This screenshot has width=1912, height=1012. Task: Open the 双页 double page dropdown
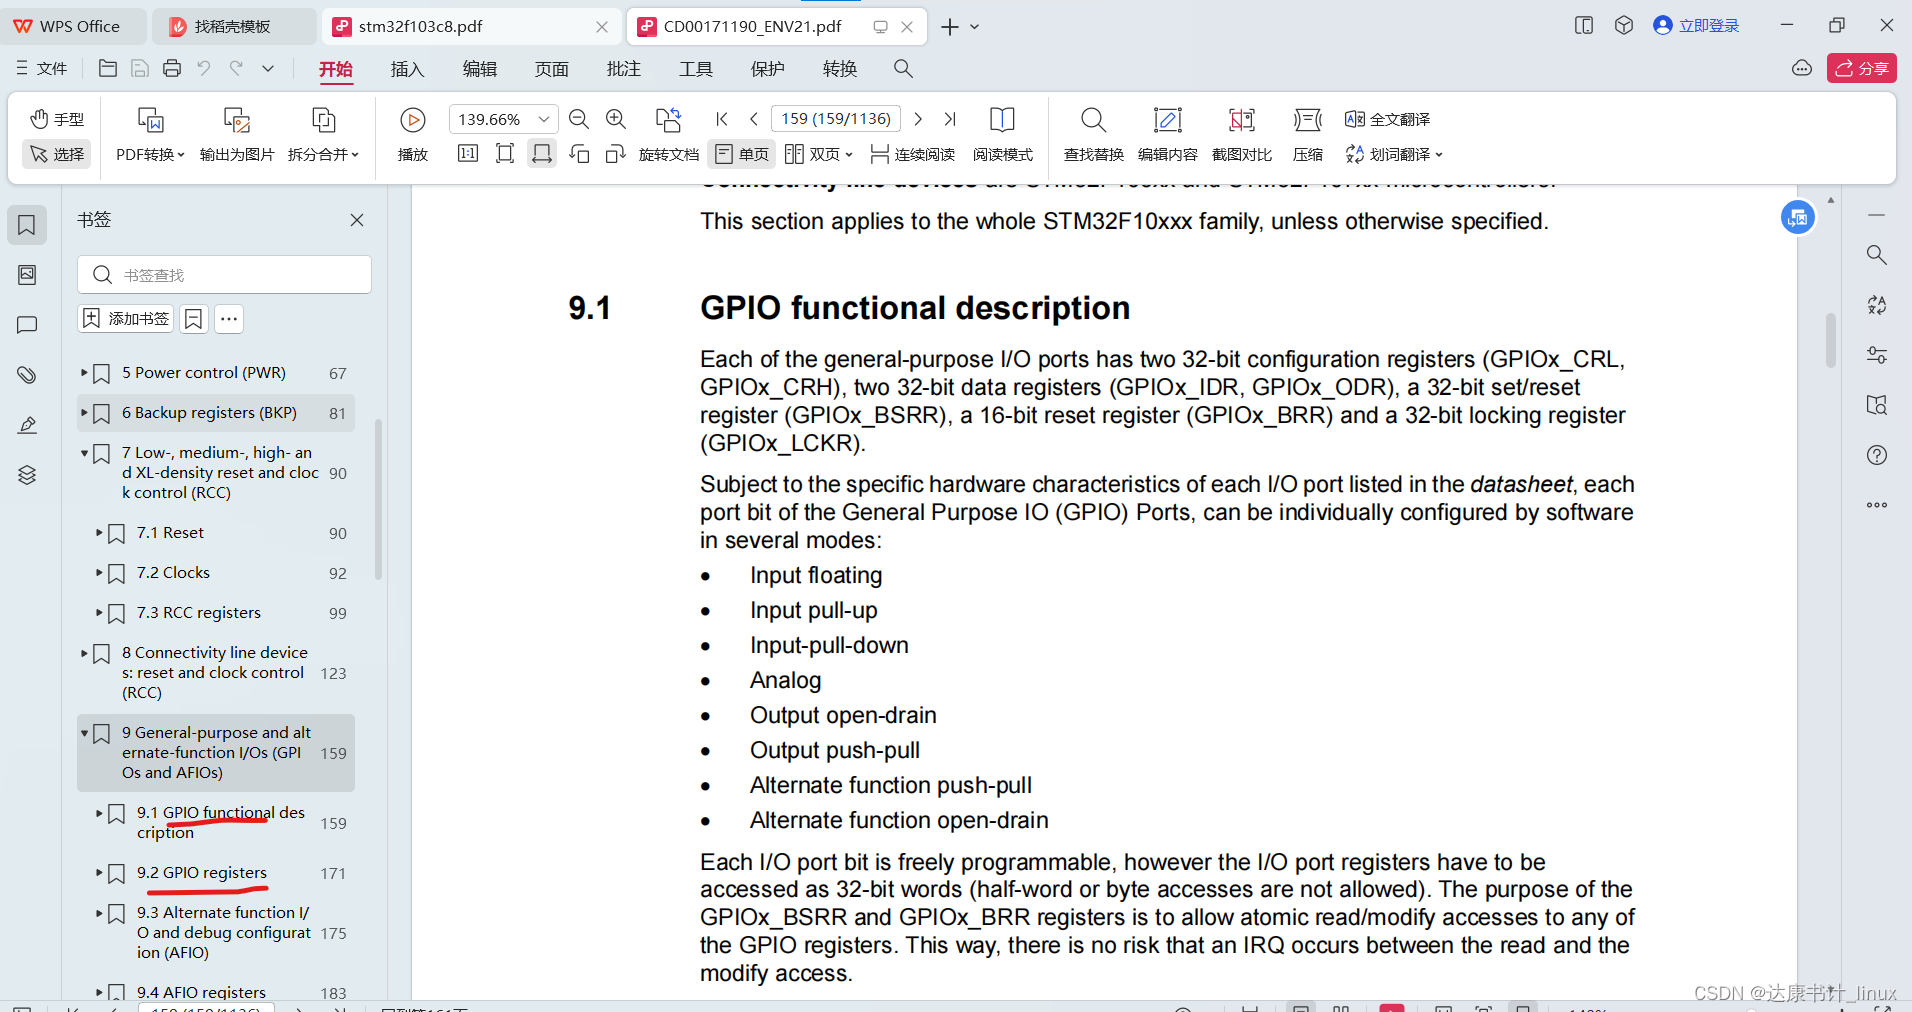pos(819,154)
